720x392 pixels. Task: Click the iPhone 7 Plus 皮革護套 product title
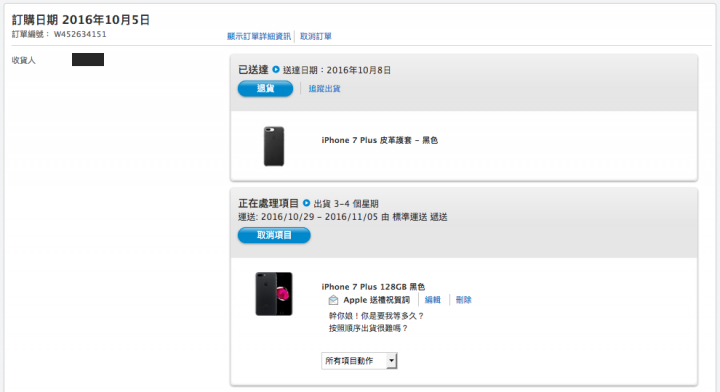tap(380, 140)
